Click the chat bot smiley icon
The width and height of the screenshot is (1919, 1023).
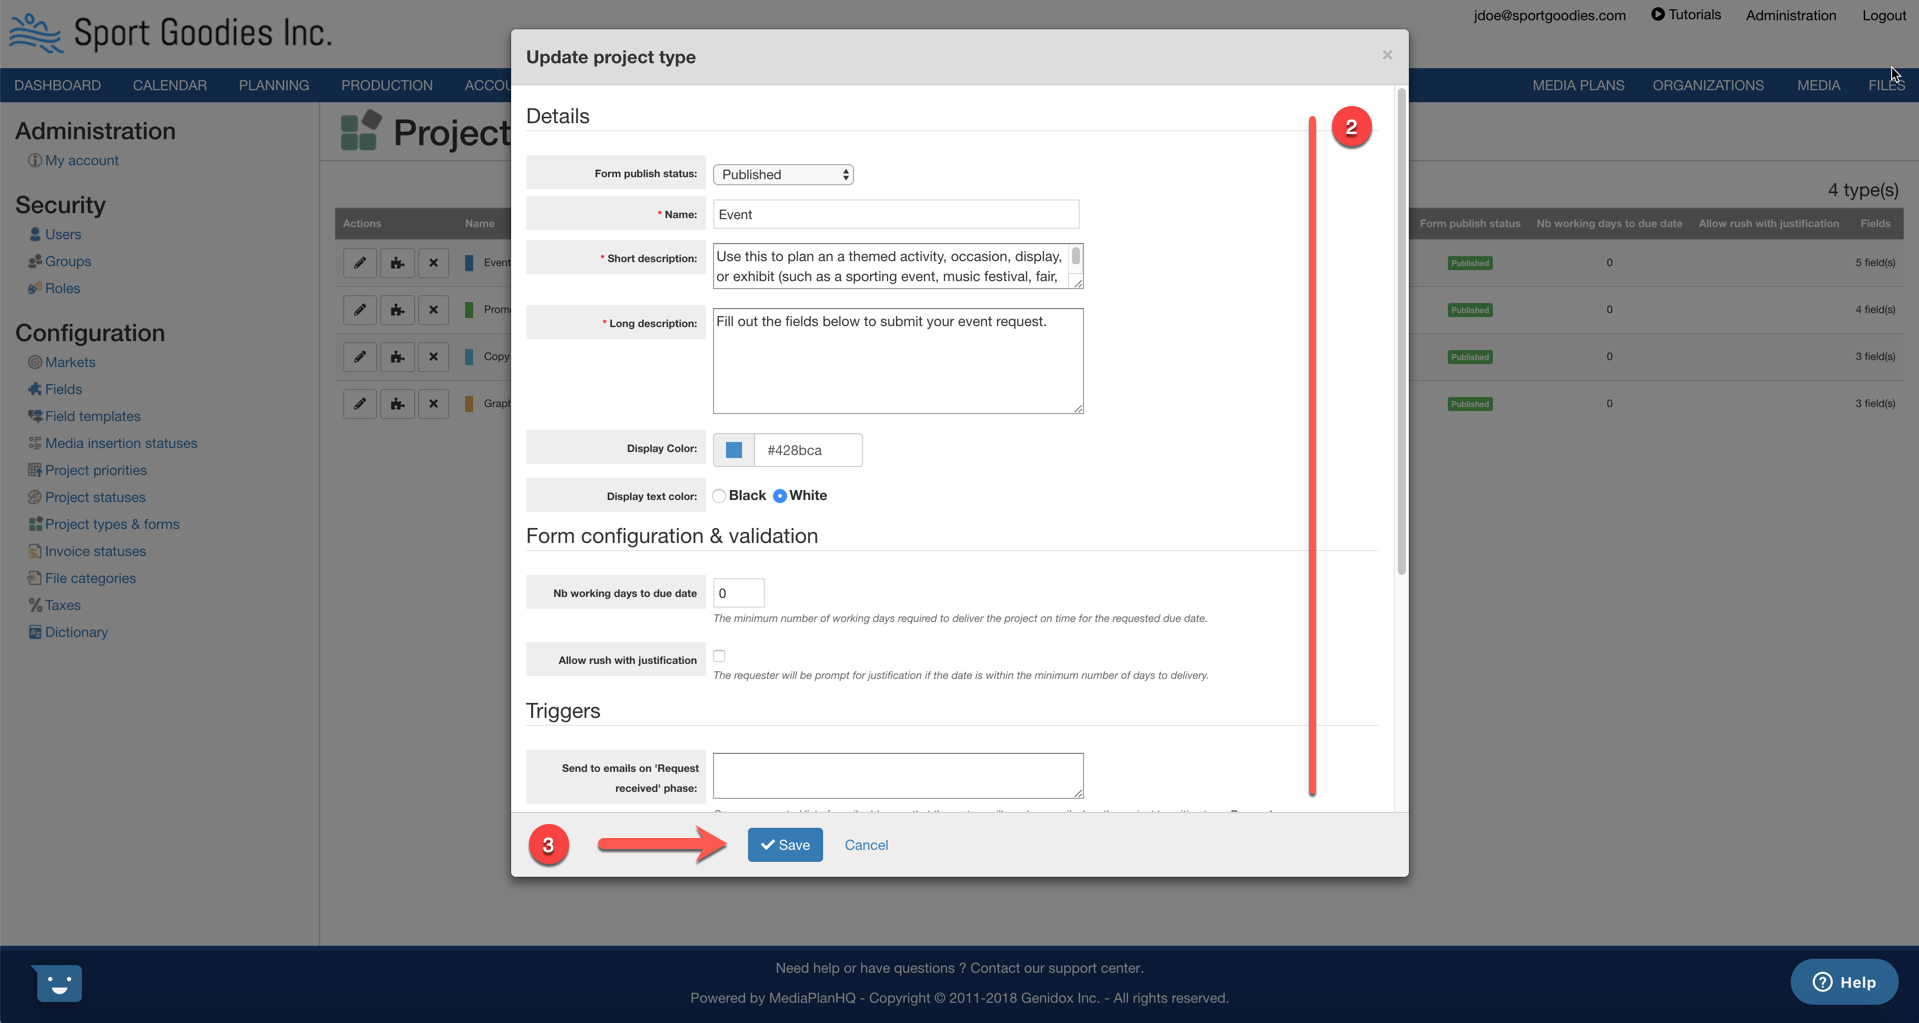click(x=58, y=983)
